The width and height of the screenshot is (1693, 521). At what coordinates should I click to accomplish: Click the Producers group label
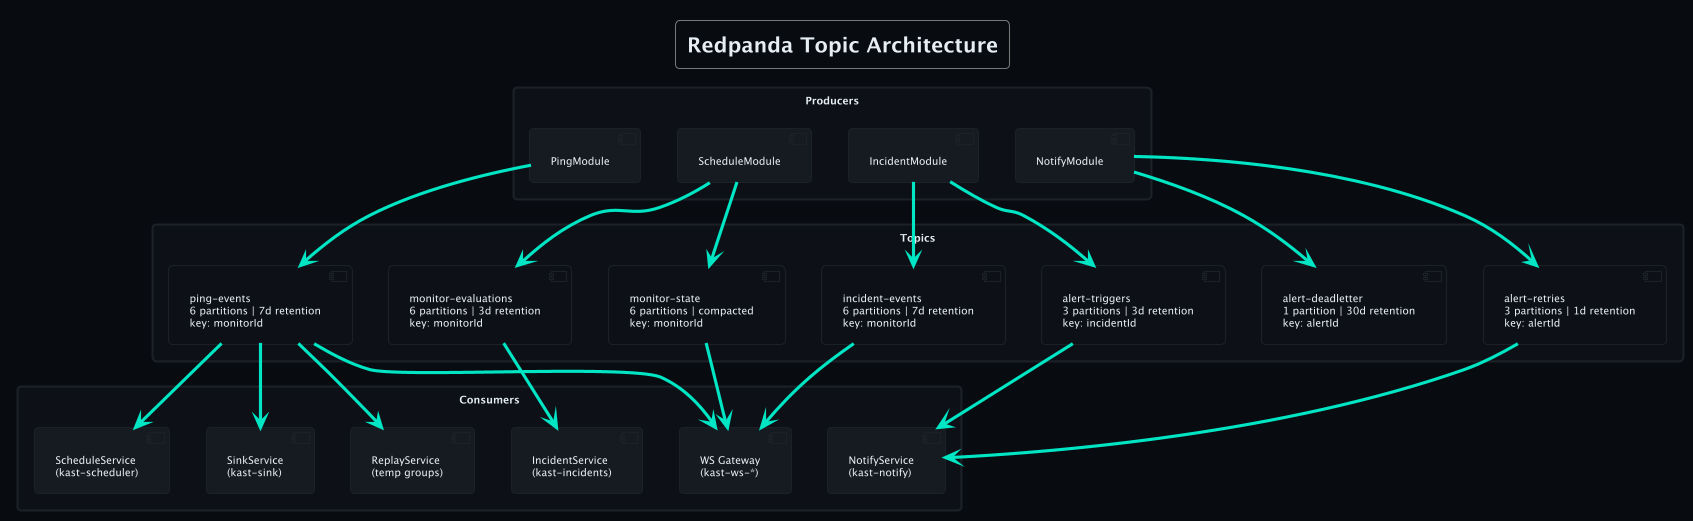pos(831,101)
